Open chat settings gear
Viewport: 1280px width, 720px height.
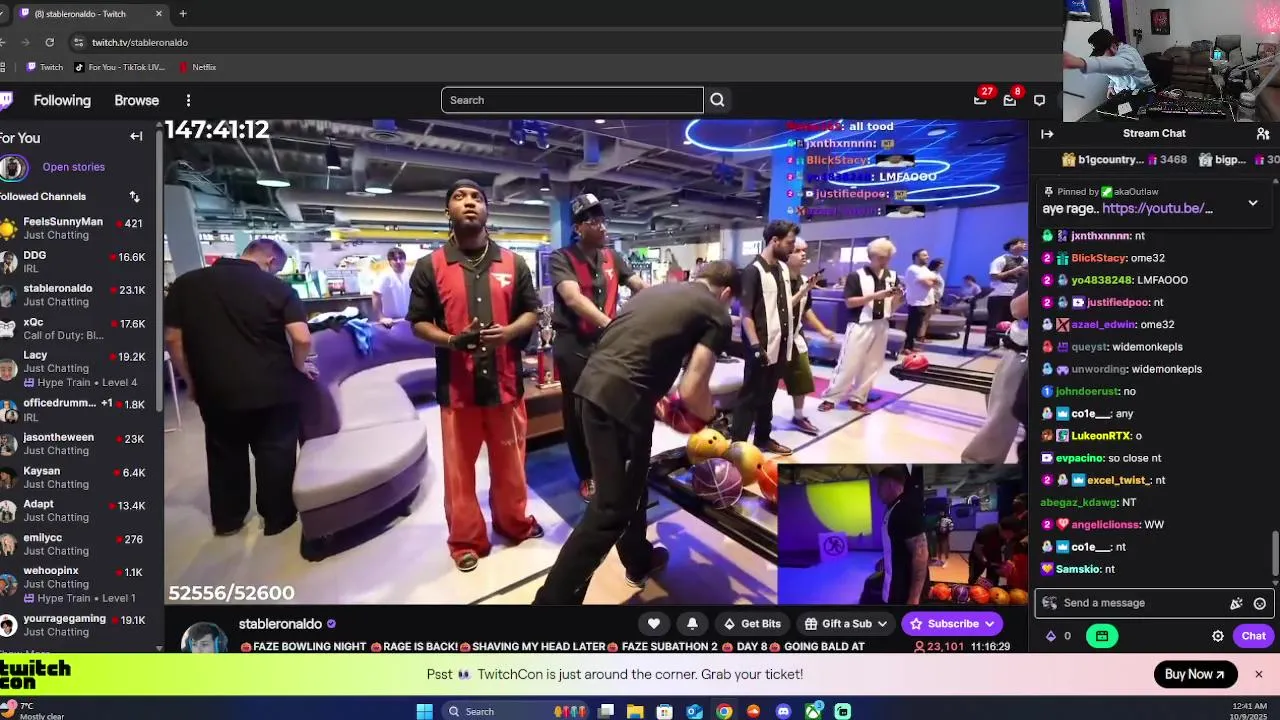(x=1218, y=636)
